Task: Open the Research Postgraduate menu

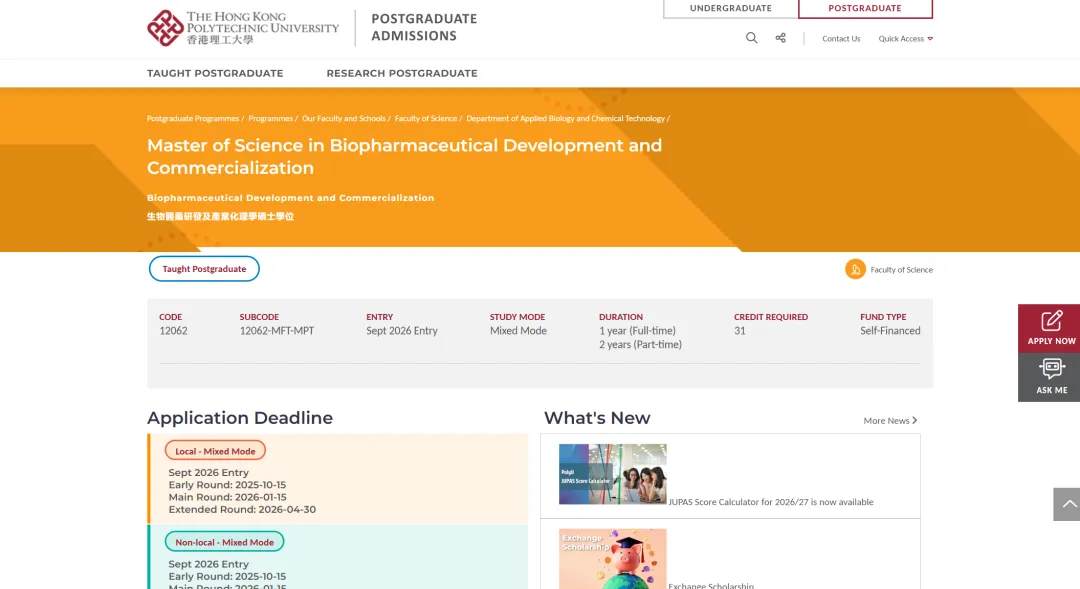Action: [x=401, y=73]
